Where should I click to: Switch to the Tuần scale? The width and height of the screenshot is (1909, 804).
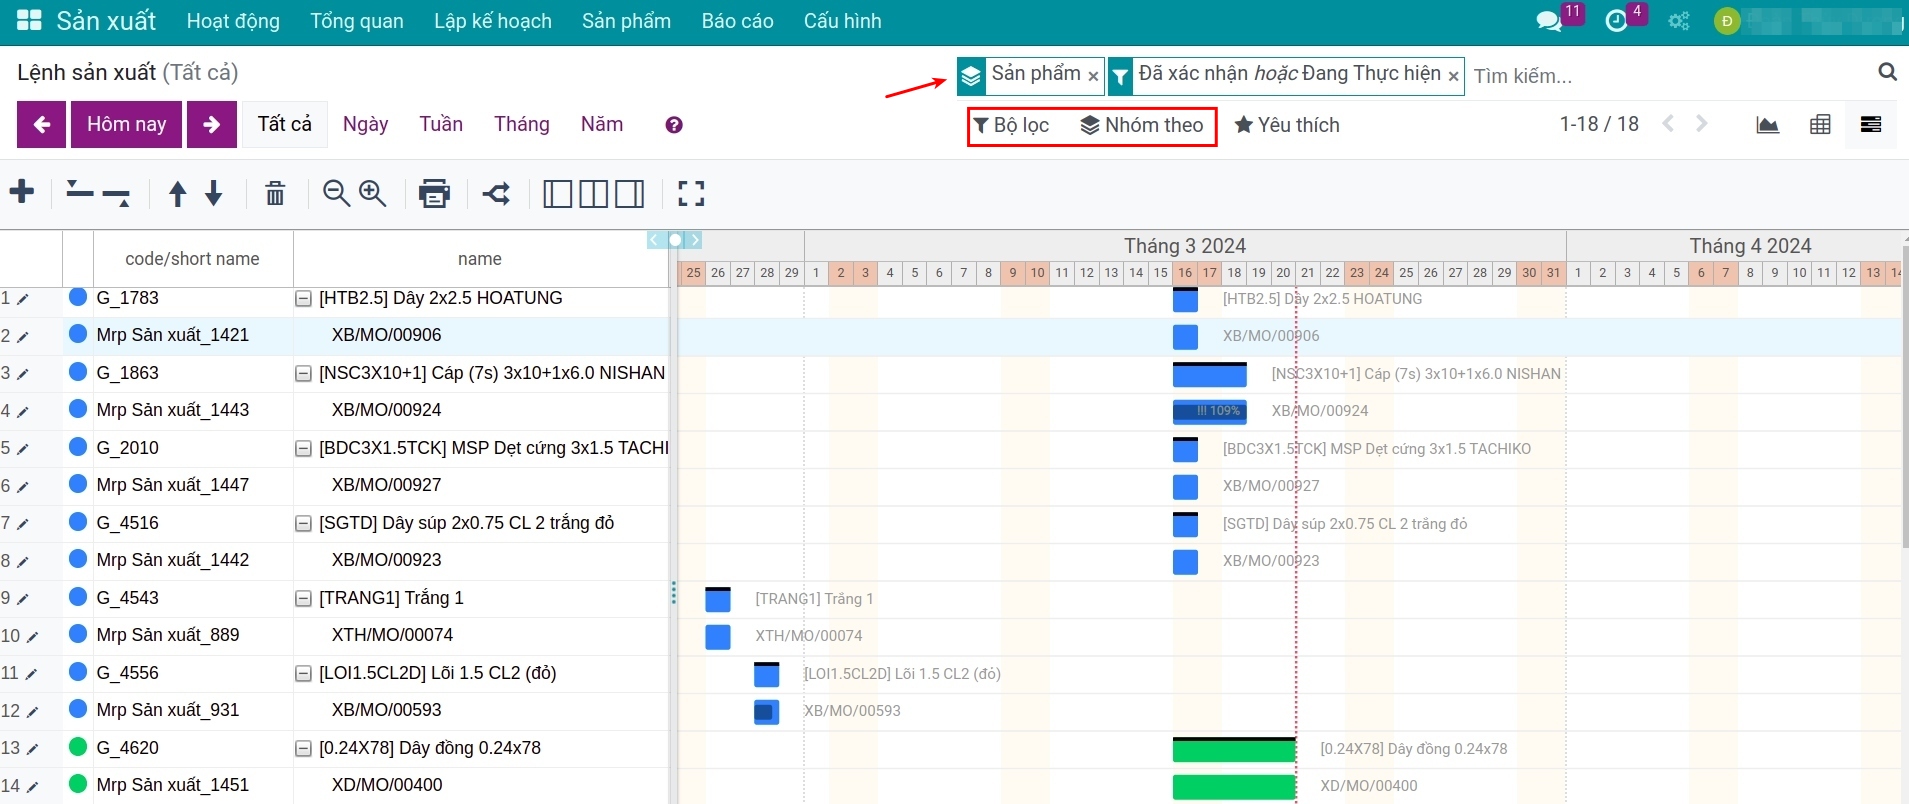click(x=441, y=124)
